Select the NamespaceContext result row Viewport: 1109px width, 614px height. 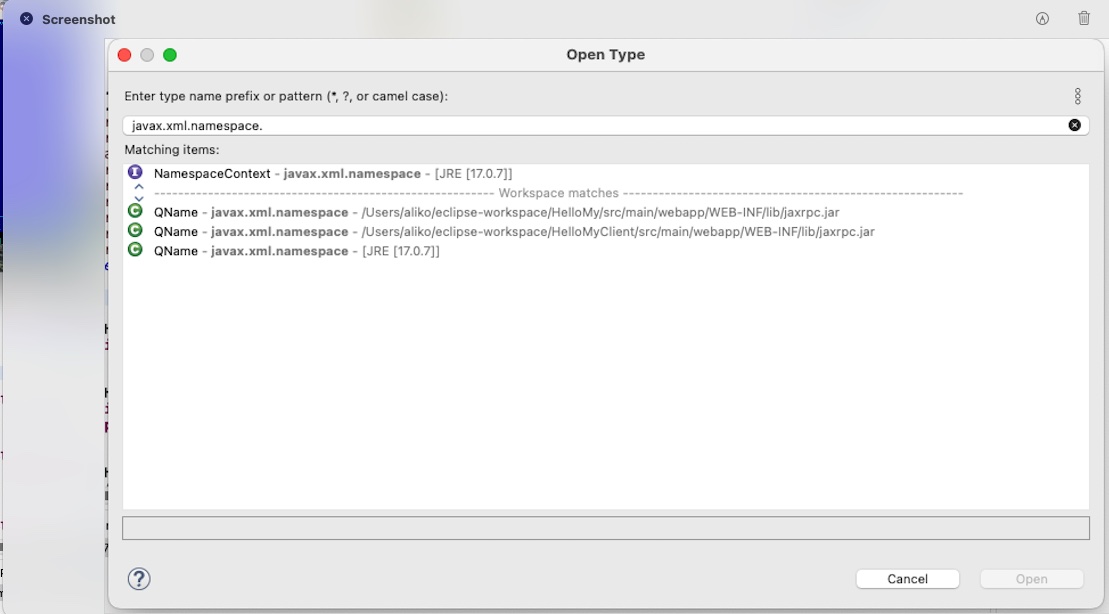point(330,170)
